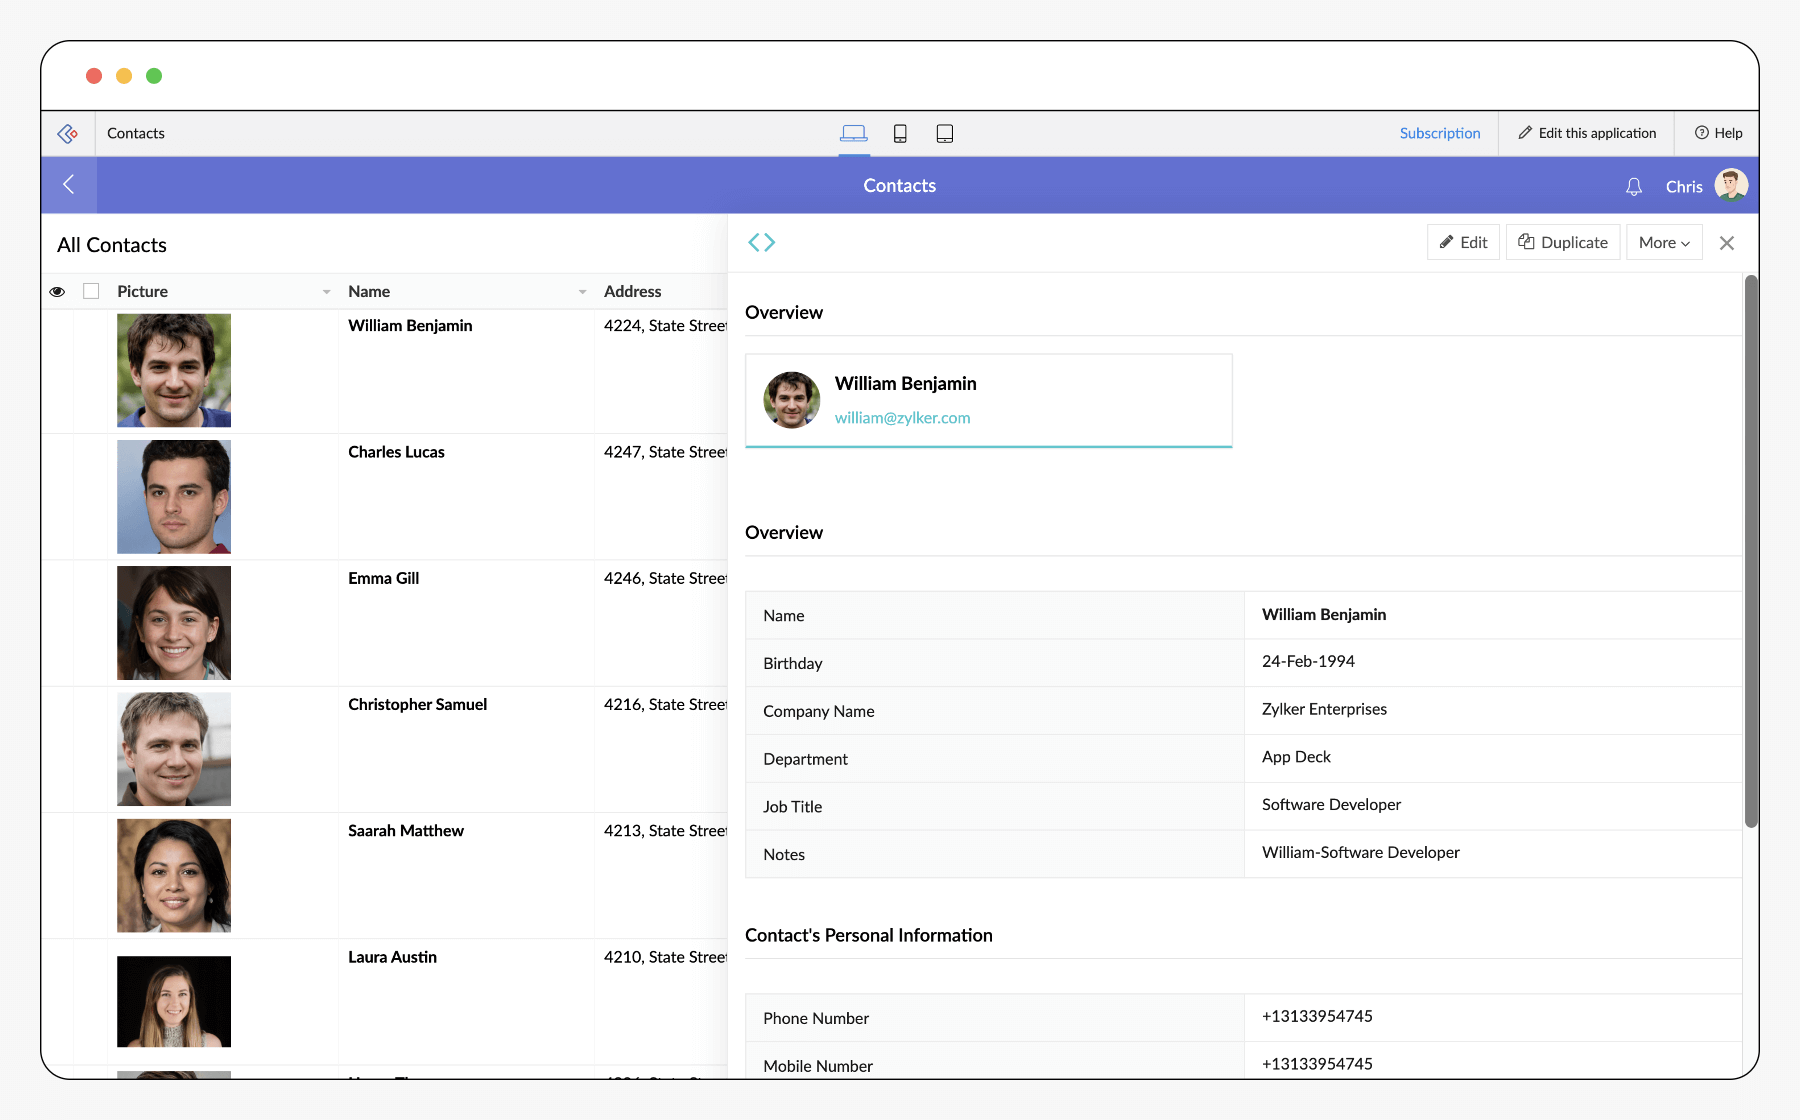
Task: Open notifications bell icon
Action: [x=1634, y=187]
